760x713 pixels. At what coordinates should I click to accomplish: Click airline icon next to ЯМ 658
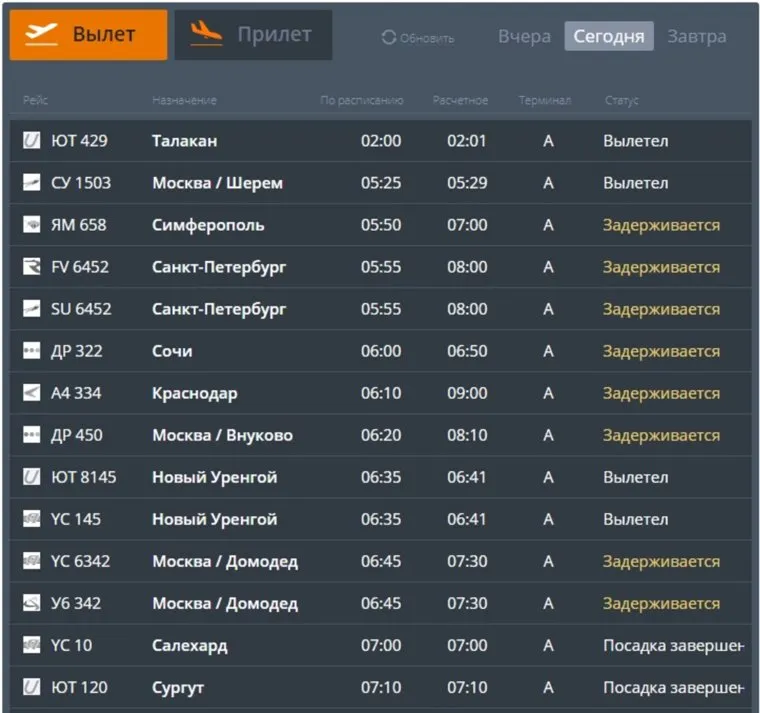point(32,225)
